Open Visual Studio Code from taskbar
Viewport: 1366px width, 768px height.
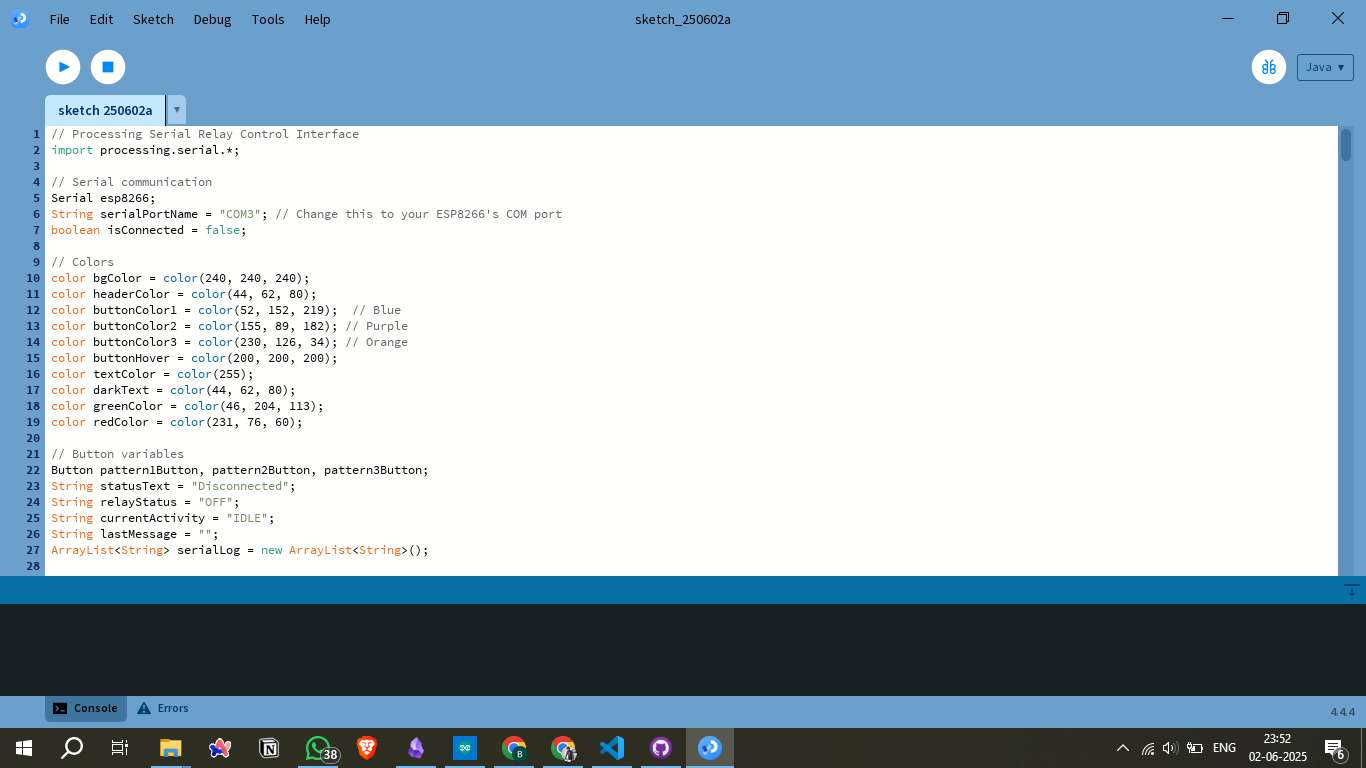[612, 748]
